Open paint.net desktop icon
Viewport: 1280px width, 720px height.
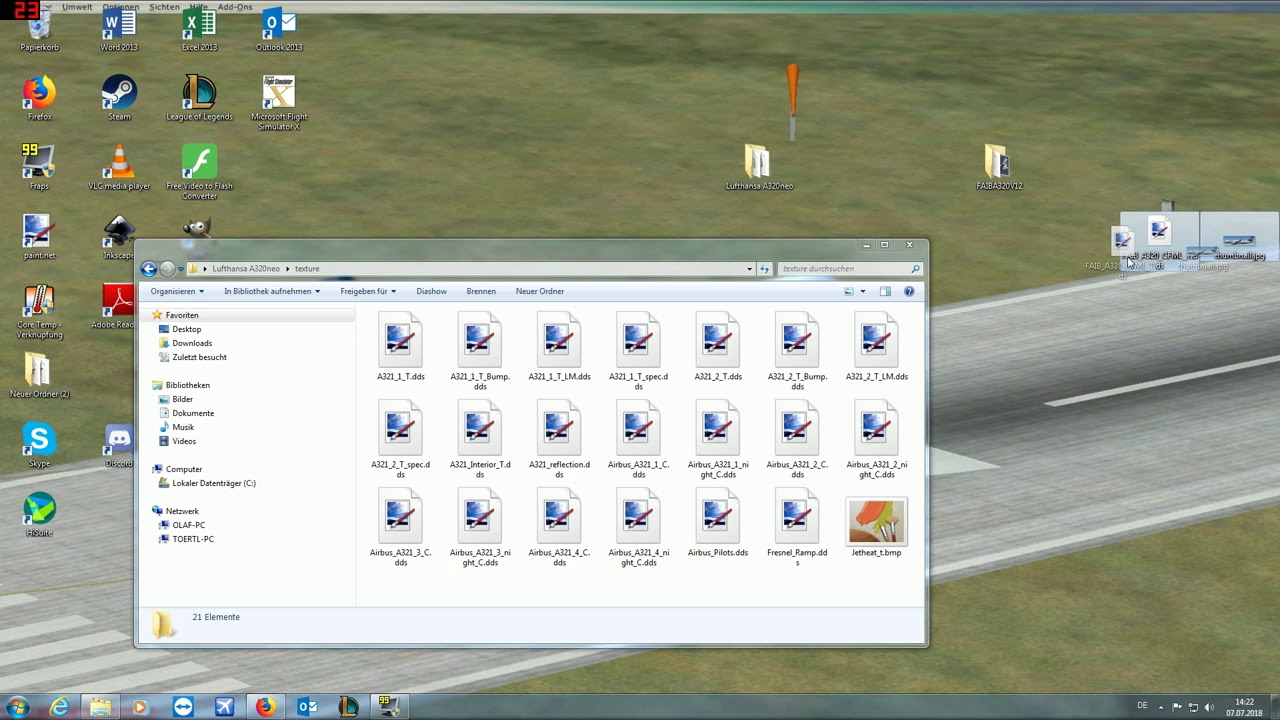click(x=39, y=237)
